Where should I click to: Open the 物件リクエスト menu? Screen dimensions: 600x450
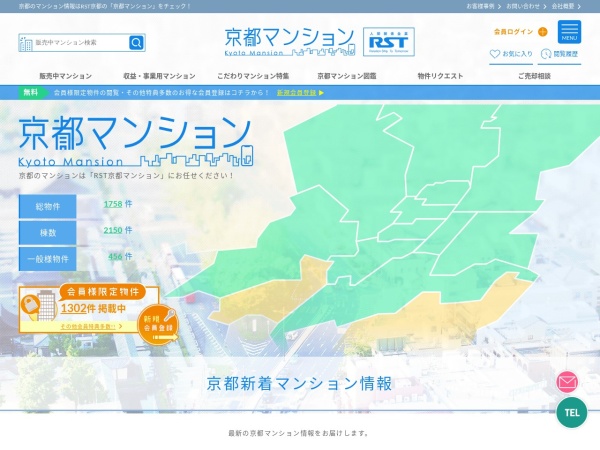[x=440, y=76]
